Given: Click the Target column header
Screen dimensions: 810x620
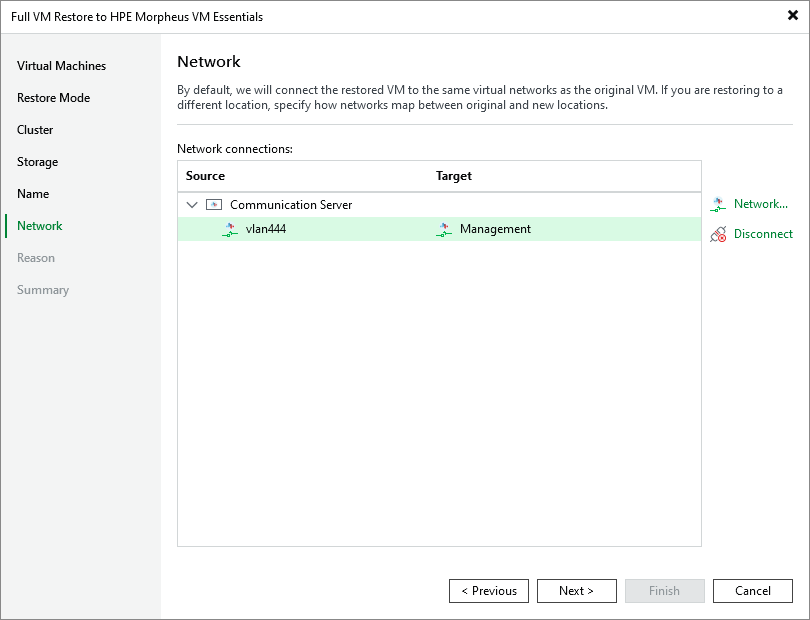Looking at the screenshot, I should (x=453, y=176).
